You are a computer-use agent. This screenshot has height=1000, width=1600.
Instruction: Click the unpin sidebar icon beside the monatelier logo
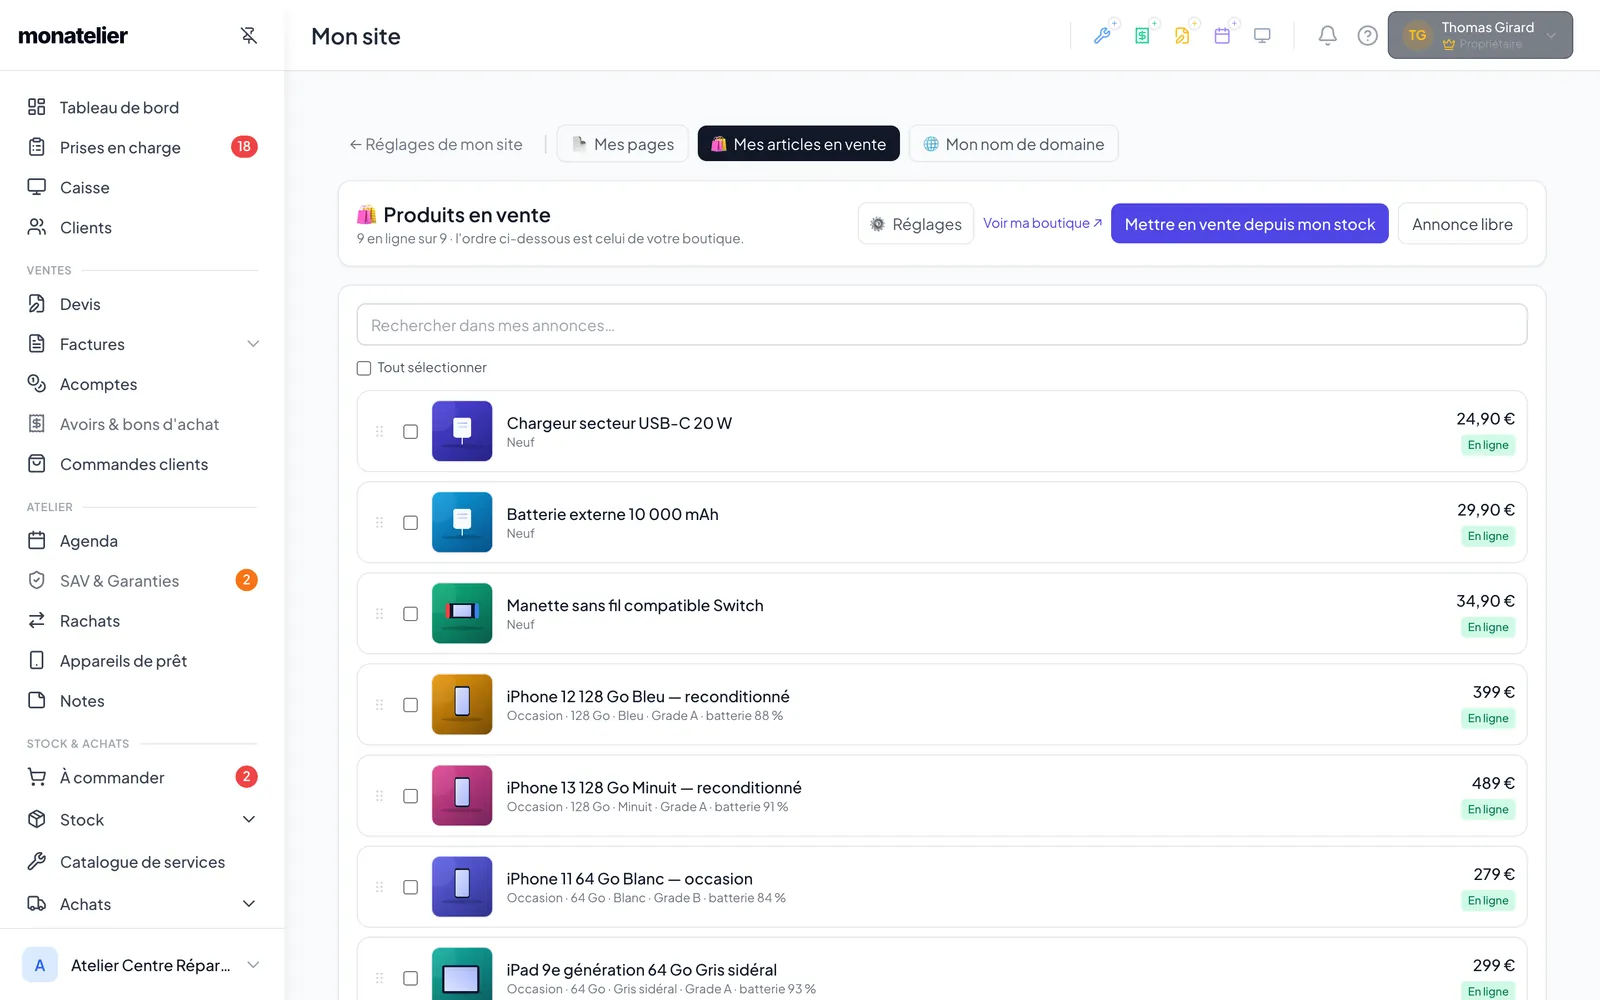(249, 36)
